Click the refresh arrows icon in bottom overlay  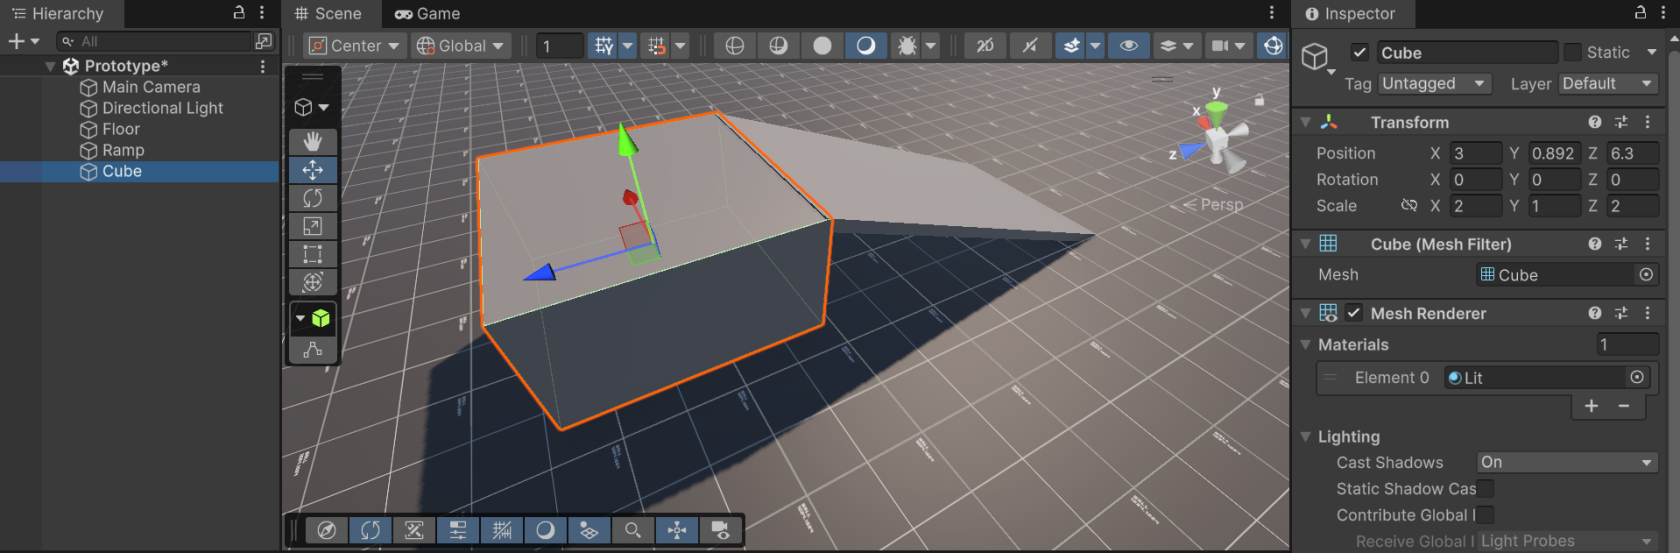pos(370,530)
